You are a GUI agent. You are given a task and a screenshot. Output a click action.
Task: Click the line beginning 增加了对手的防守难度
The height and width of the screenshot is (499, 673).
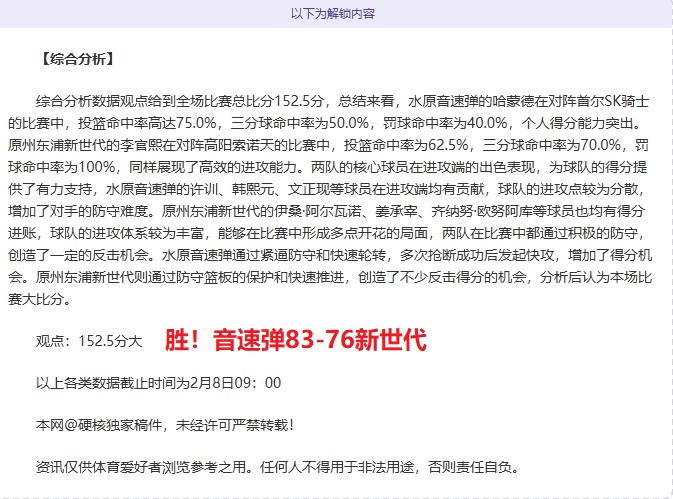326,211
